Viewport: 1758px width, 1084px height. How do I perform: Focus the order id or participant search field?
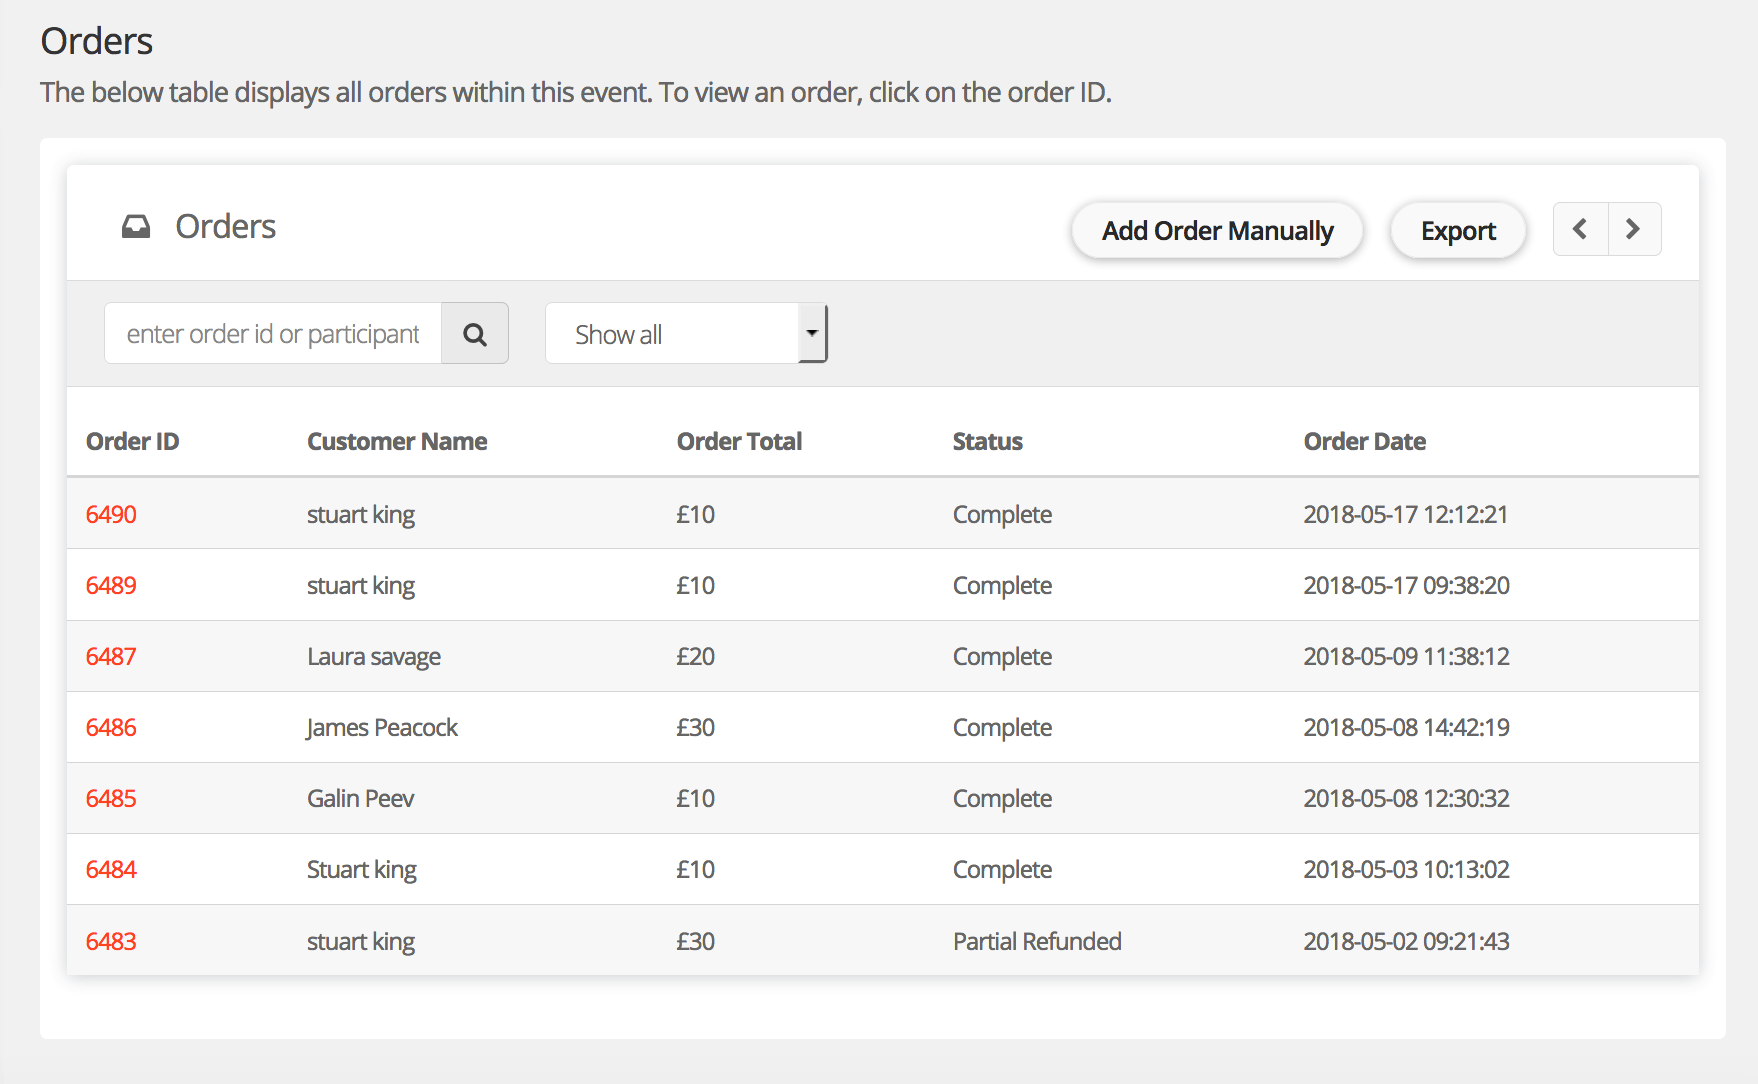pyautogui.click(x=273, y=334)
